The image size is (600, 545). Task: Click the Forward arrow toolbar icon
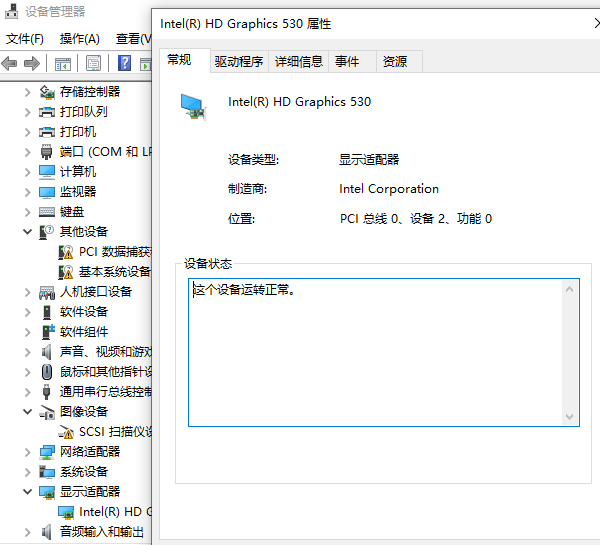[x=32, y=63]
